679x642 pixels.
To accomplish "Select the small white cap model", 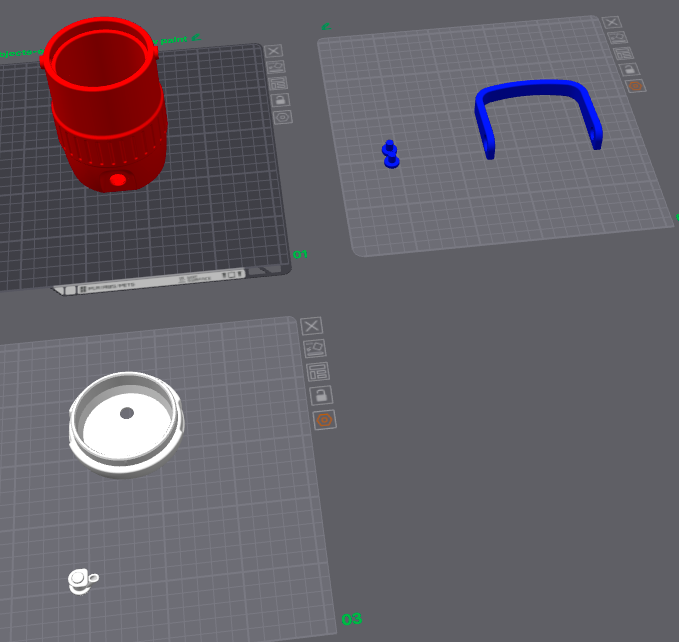I will (82, 581).
